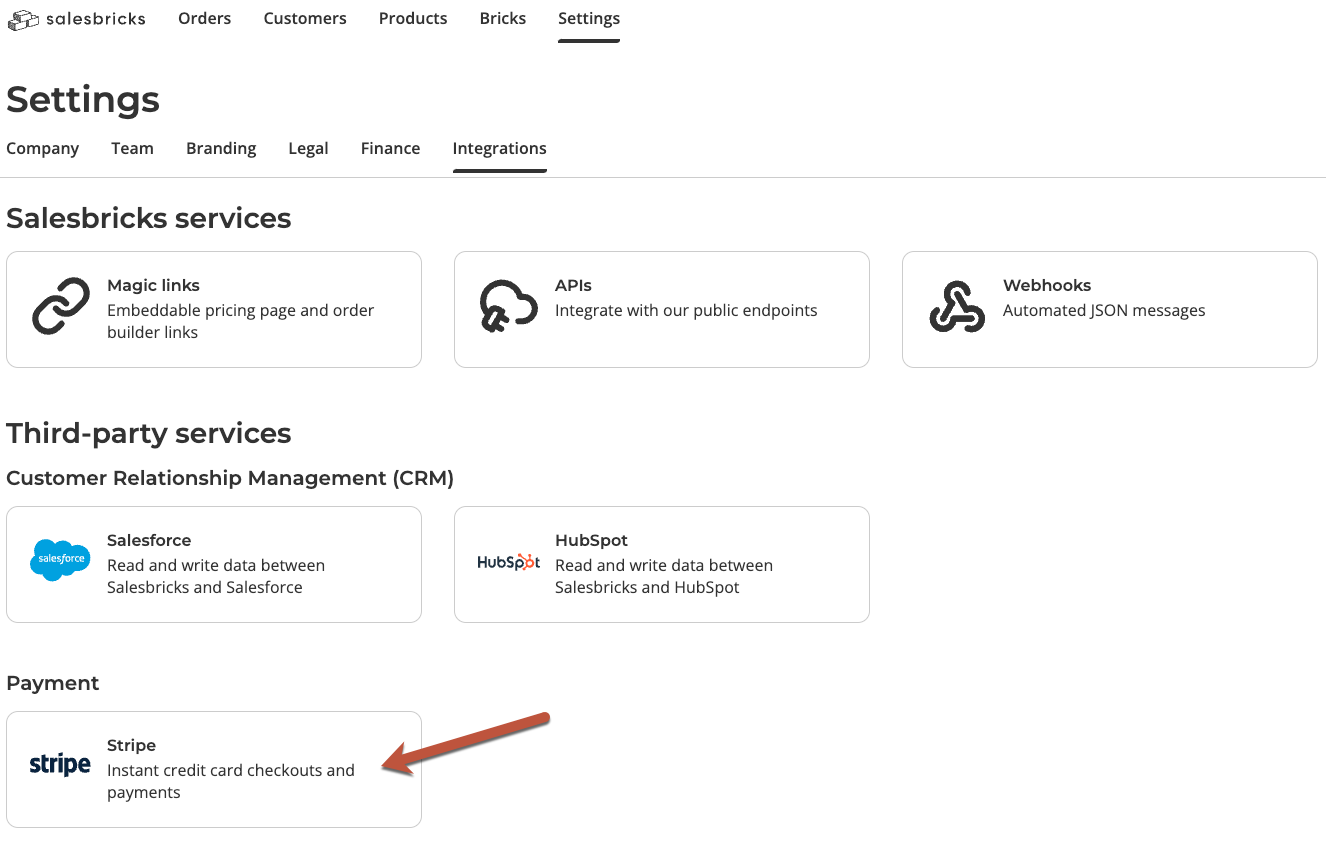Open the Branding tab
This screenshot has height=844, width=1326.
pos(221,148)
